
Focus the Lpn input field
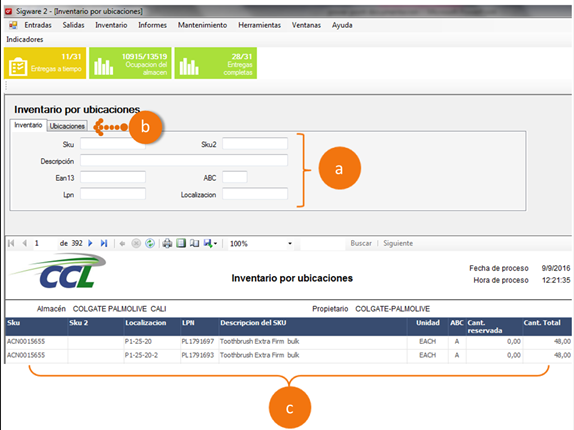[113, 194]
